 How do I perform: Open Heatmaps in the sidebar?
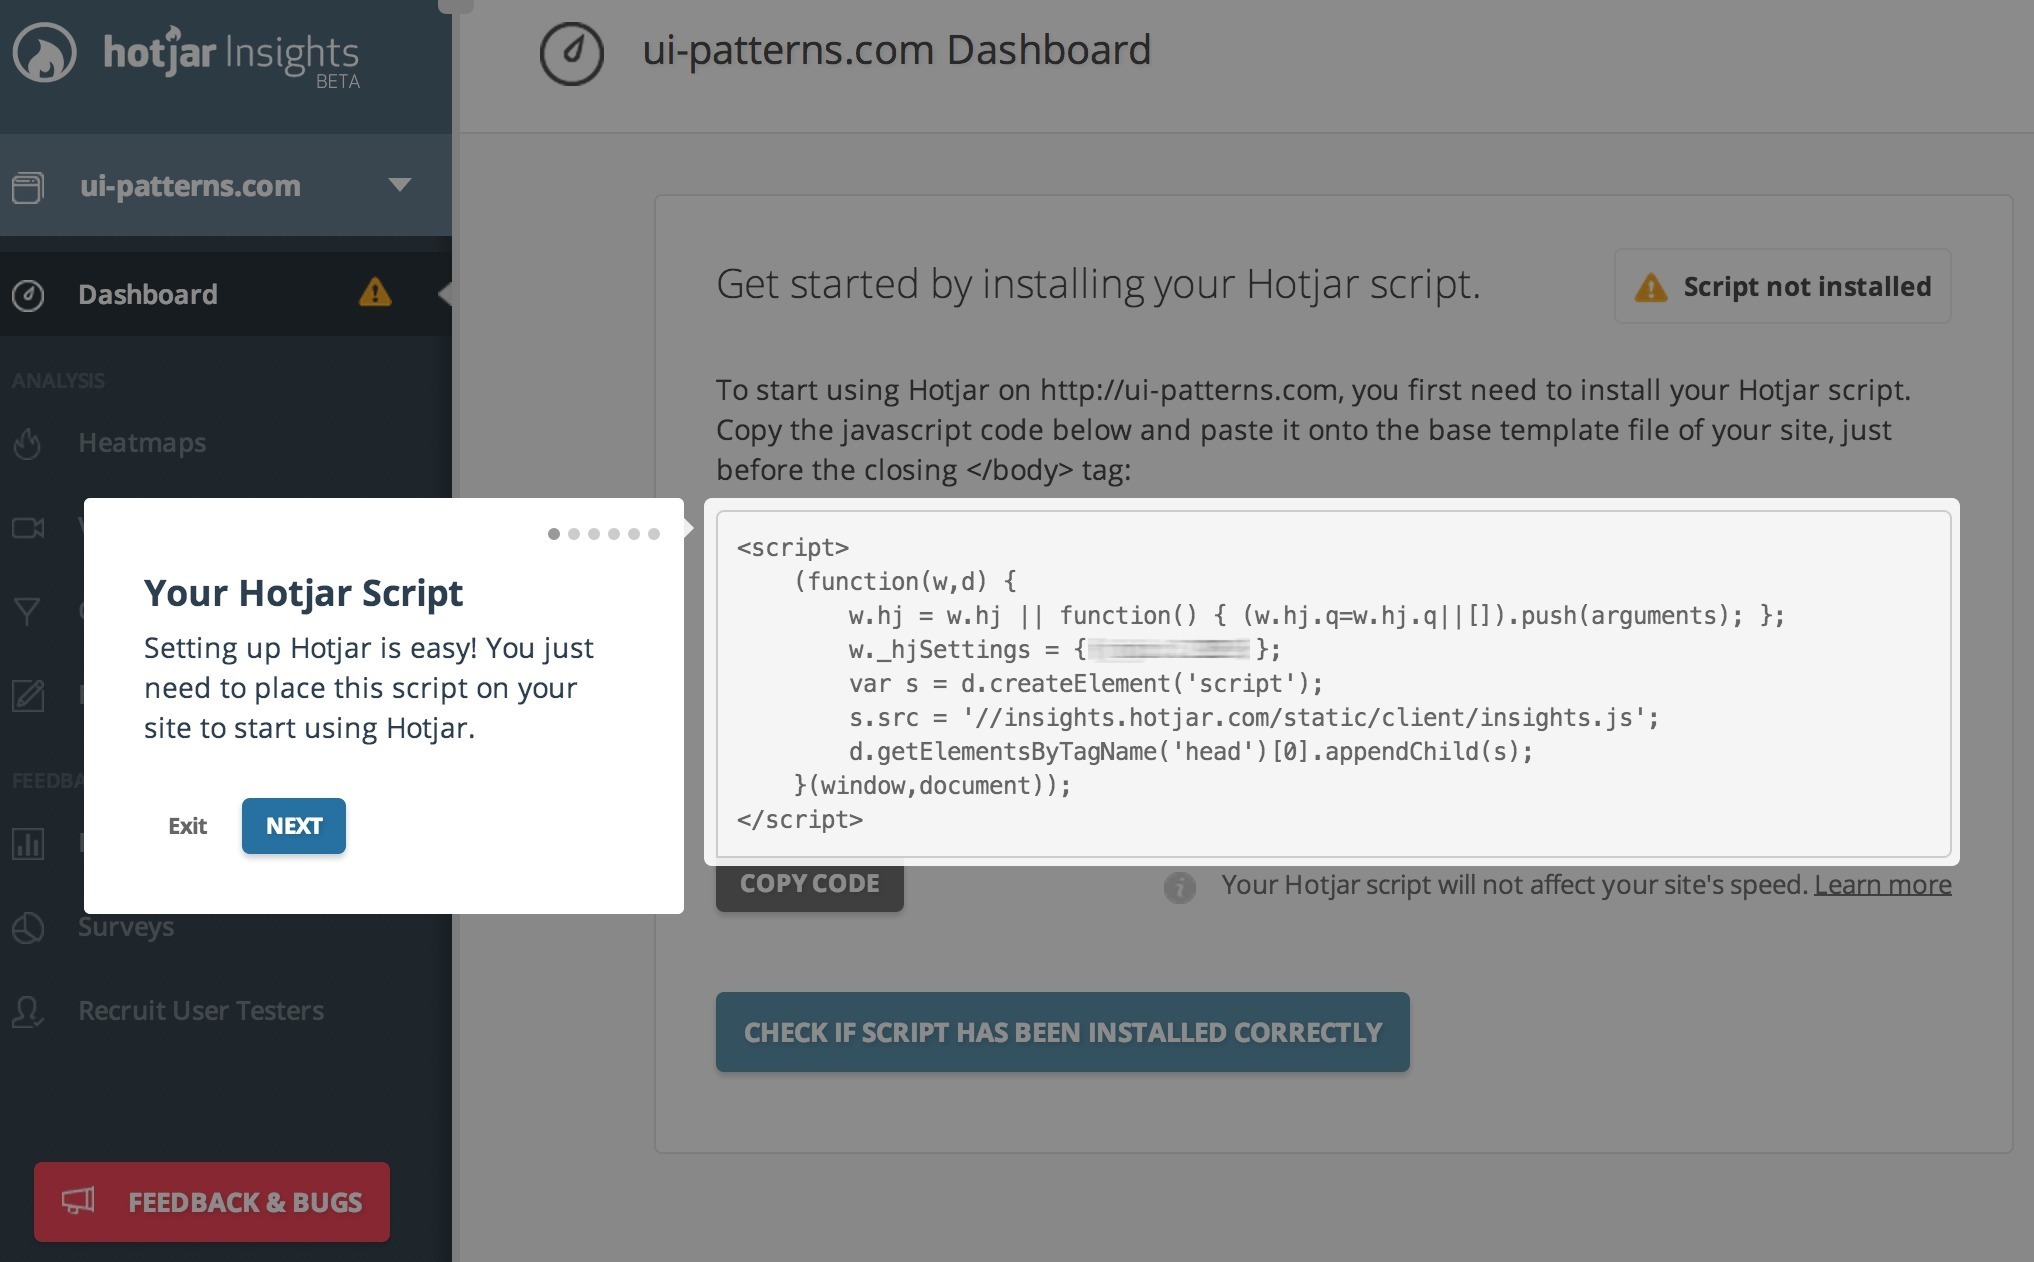pos(142,443)
